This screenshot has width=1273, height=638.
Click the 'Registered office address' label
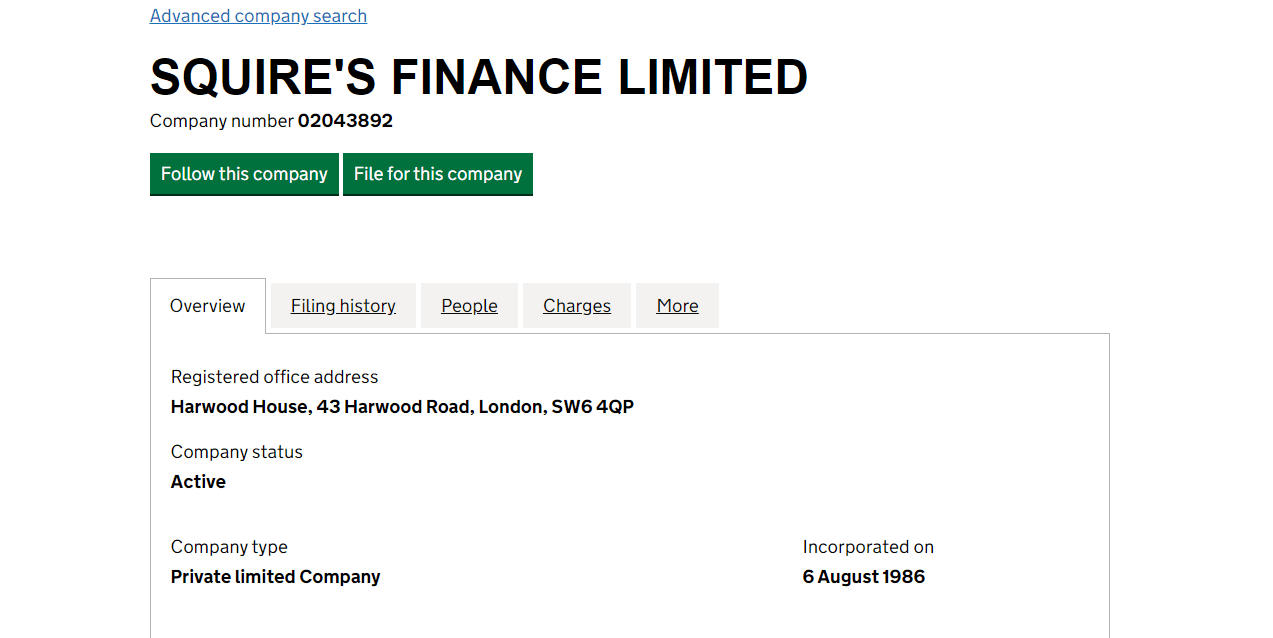[x=274, y=377]
